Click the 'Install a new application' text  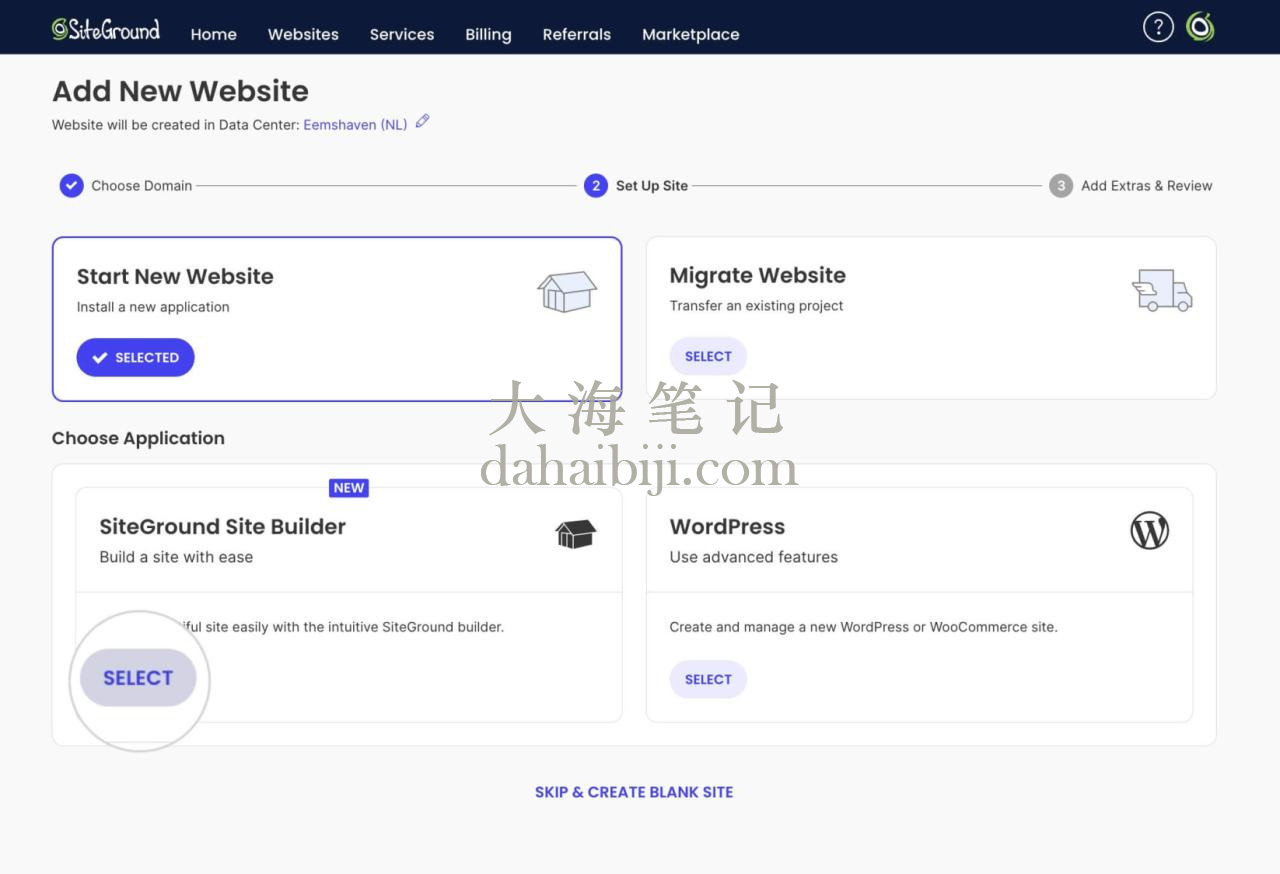pyautogui.click(x=153, y=307)
